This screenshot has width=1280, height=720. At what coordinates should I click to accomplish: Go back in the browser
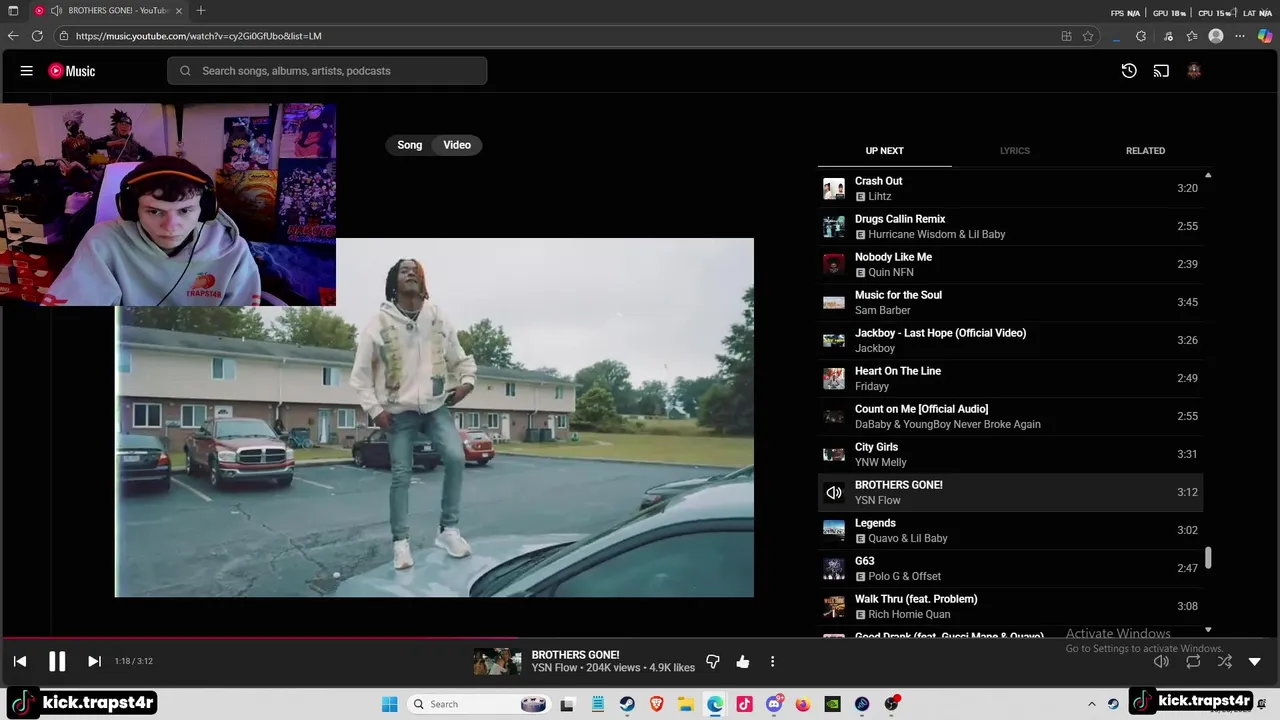(x=13, y=36)
